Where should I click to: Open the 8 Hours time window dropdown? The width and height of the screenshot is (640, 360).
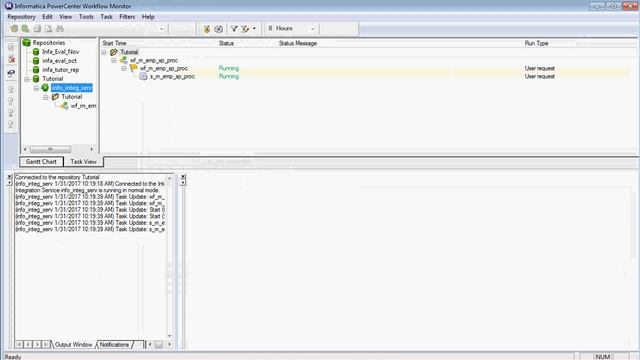pos(312,29)
